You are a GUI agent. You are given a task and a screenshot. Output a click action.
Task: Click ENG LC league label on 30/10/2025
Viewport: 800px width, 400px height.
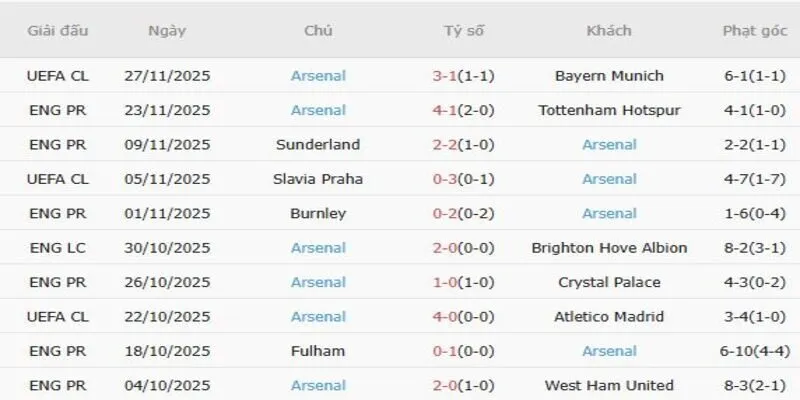click(x=58, y=248)
